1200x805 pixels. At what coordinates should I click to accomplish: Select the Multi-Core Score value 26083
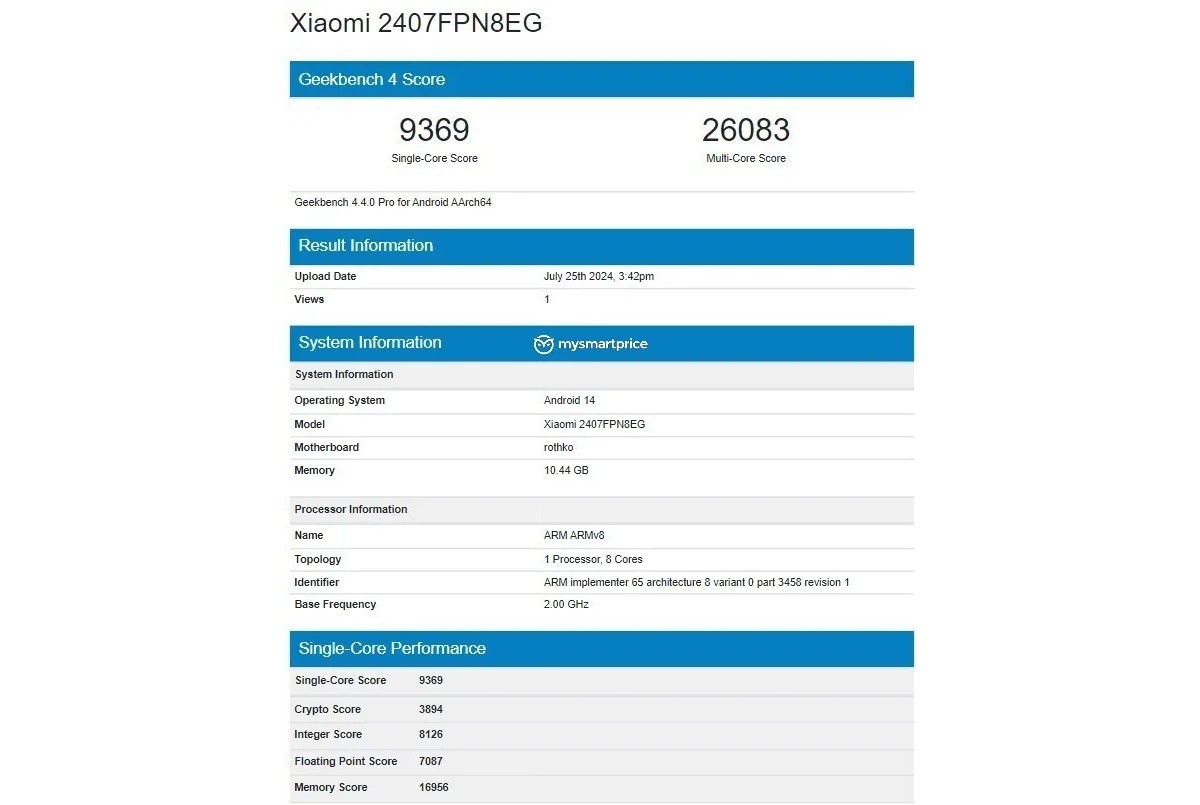pos(746,129)
